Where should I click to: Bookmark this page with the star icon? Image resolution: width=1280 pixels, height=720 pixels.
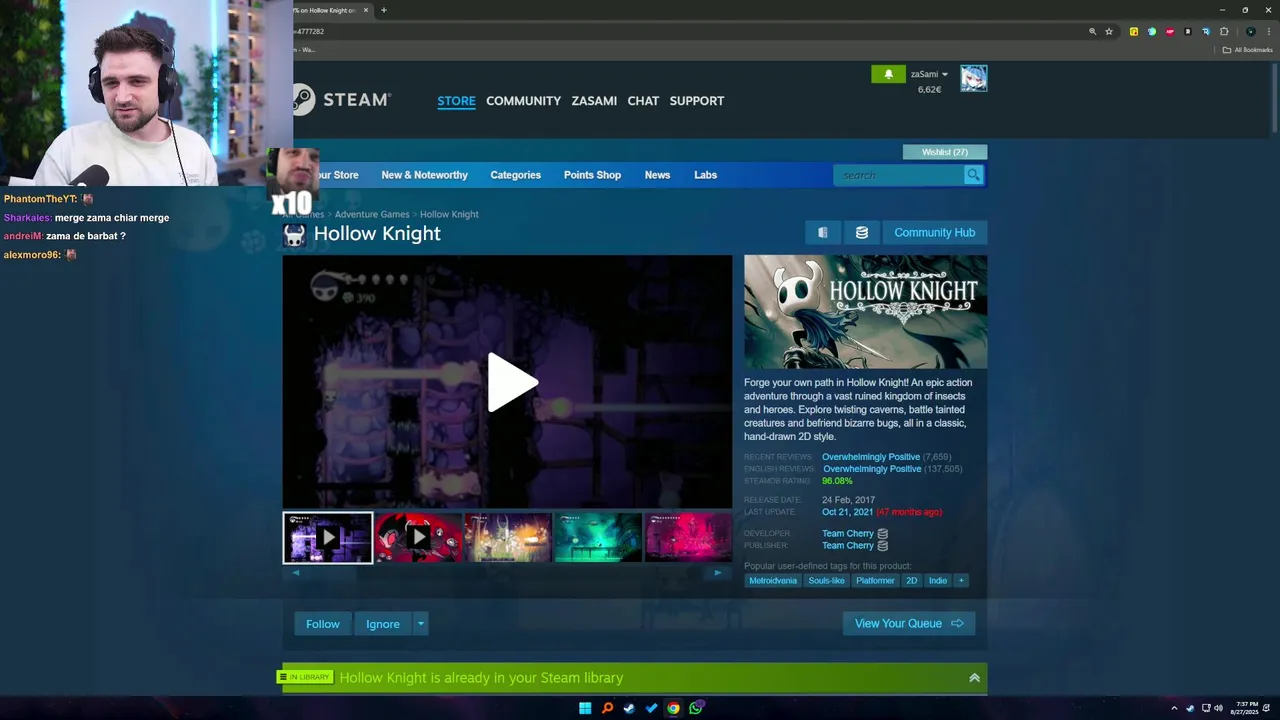(x=1109, y=32)
